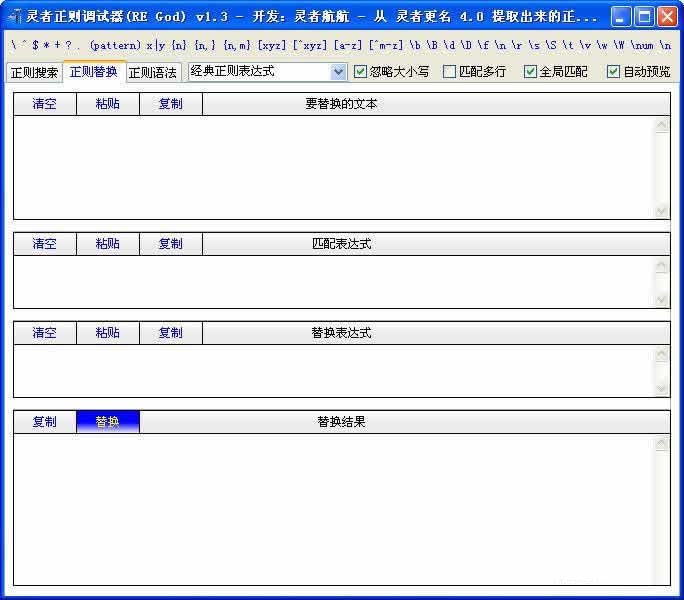Insert the (pattern) regex token

115,46
